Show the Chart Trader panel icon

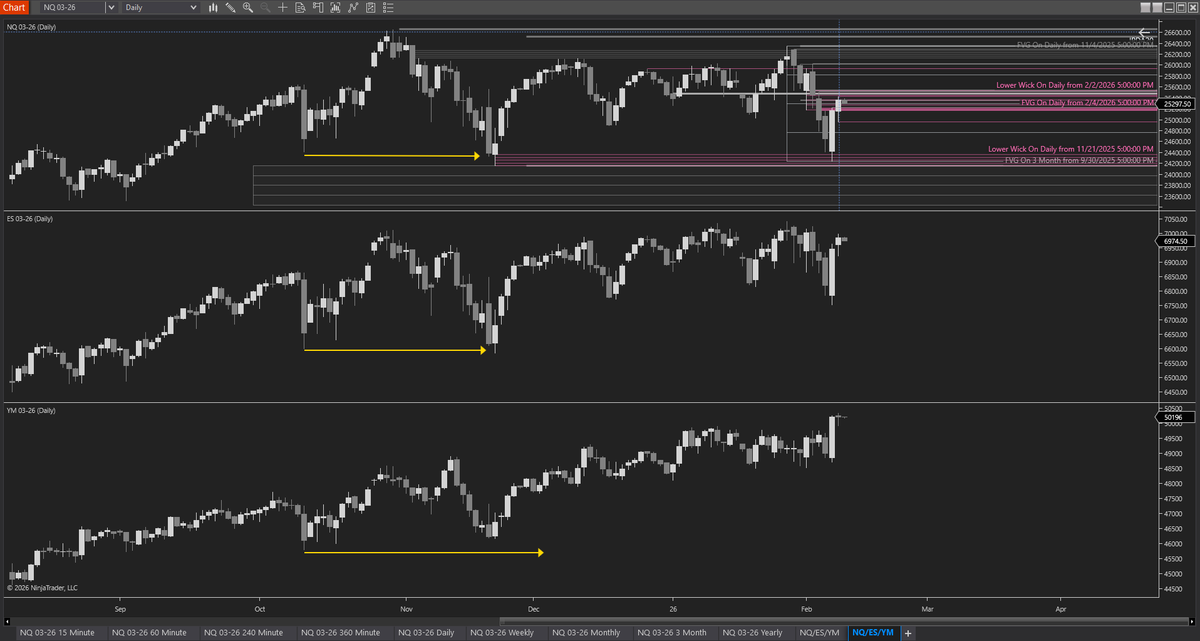tap(318, 7)
